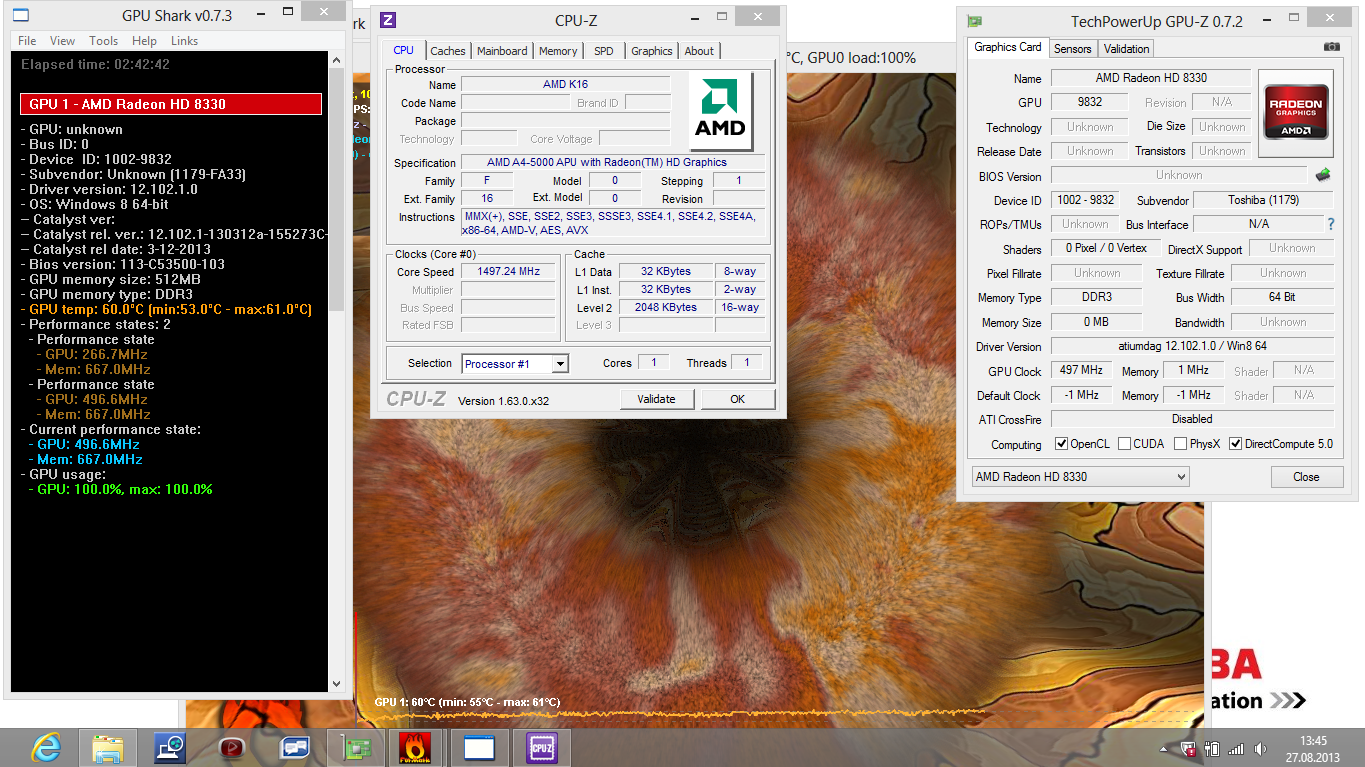Click the Core Speed value 1497.24 MHz
1365x767 pixels.
pos(509,272)
